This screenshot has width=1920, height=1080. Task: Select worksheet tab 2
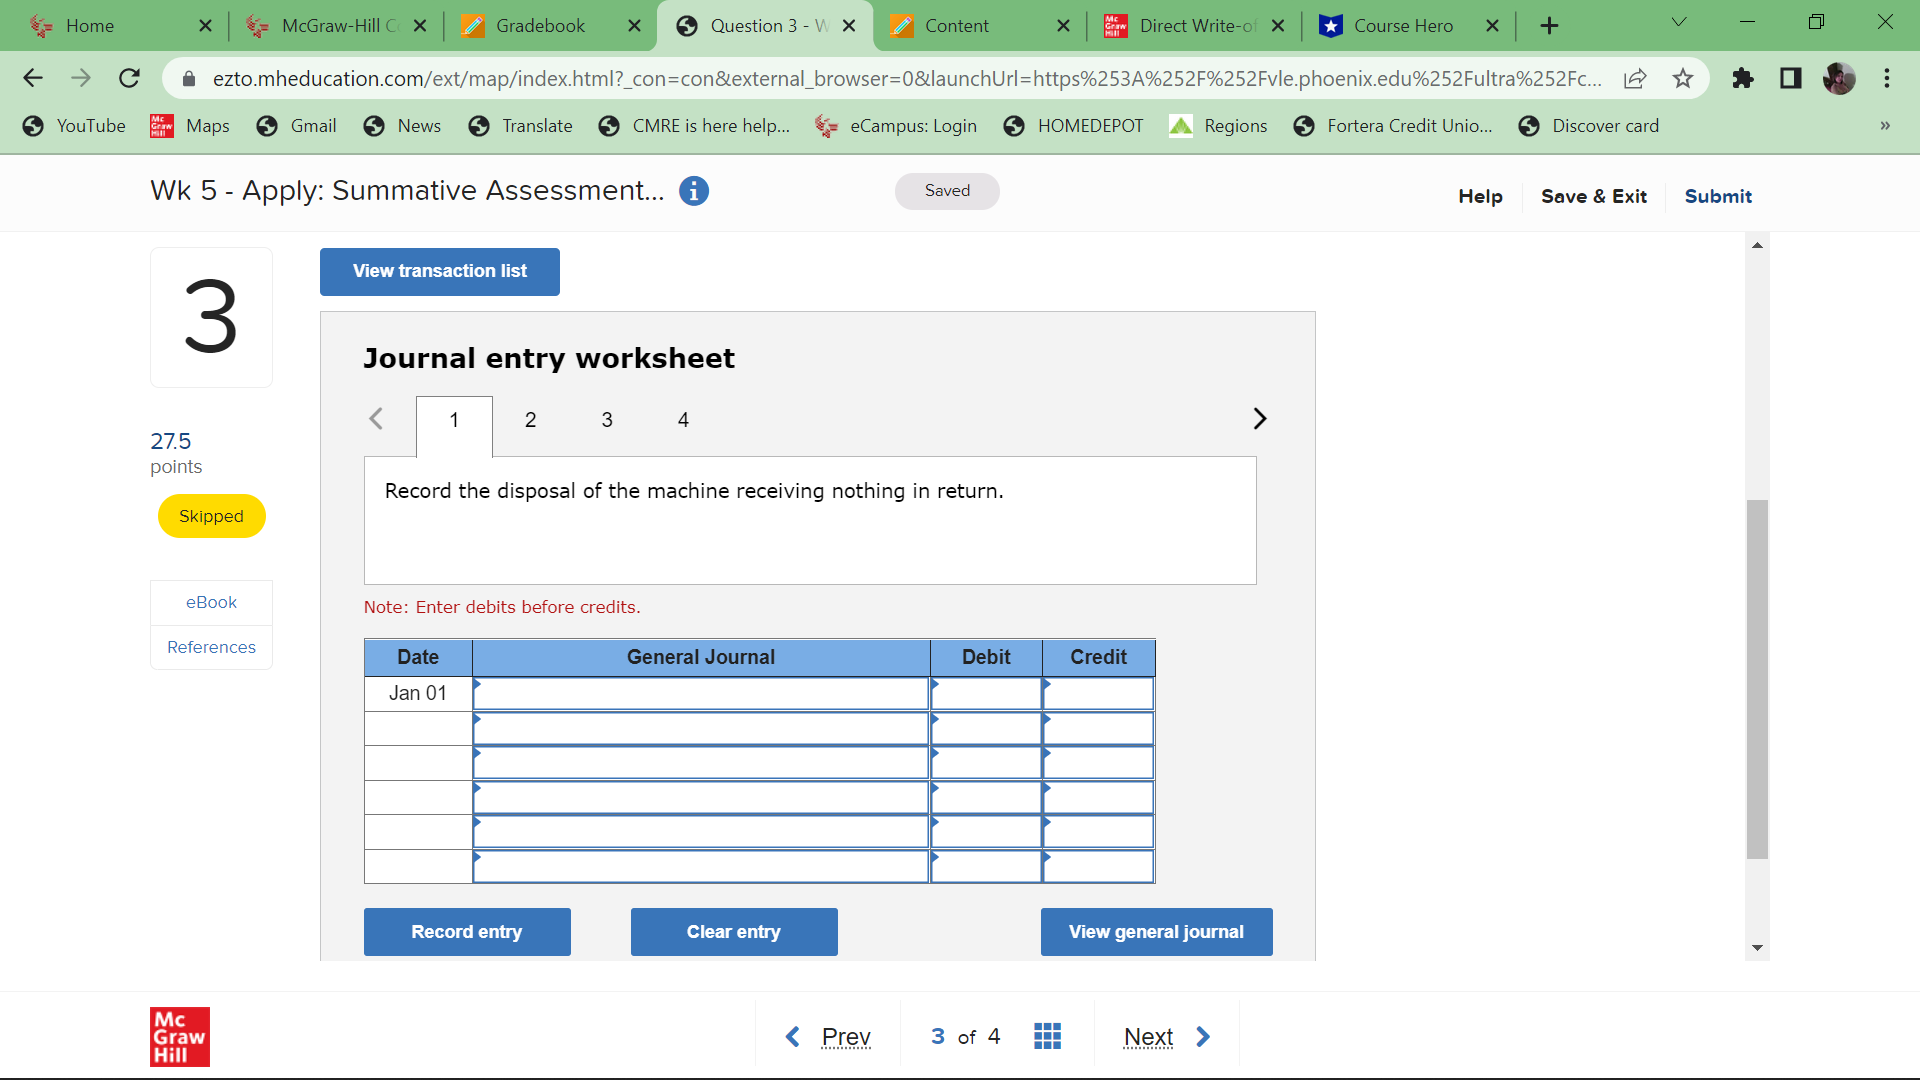[x=530, y=420]
